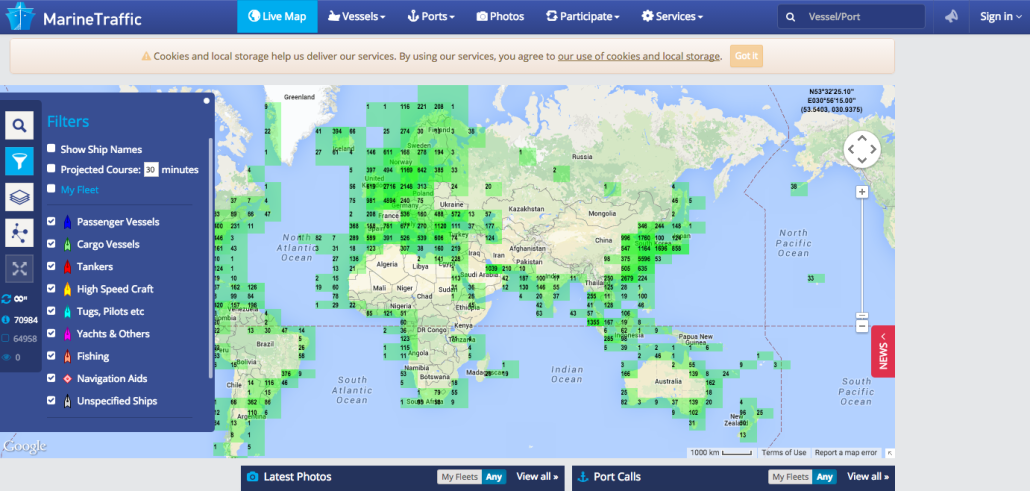Uncheck Navigation Aids filter checkbox
The image size is (1030, 491).
51,378
